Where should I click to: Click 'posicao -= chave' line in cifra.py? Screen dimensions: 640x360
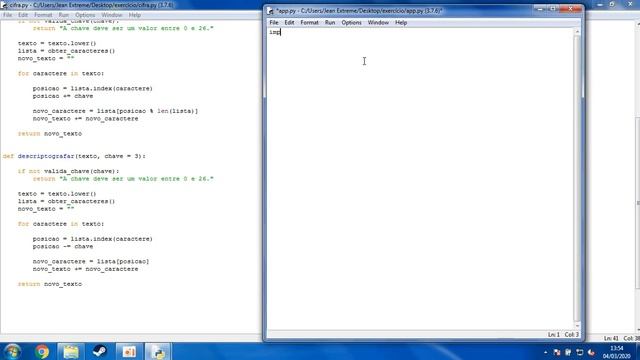tap(63, 247)
